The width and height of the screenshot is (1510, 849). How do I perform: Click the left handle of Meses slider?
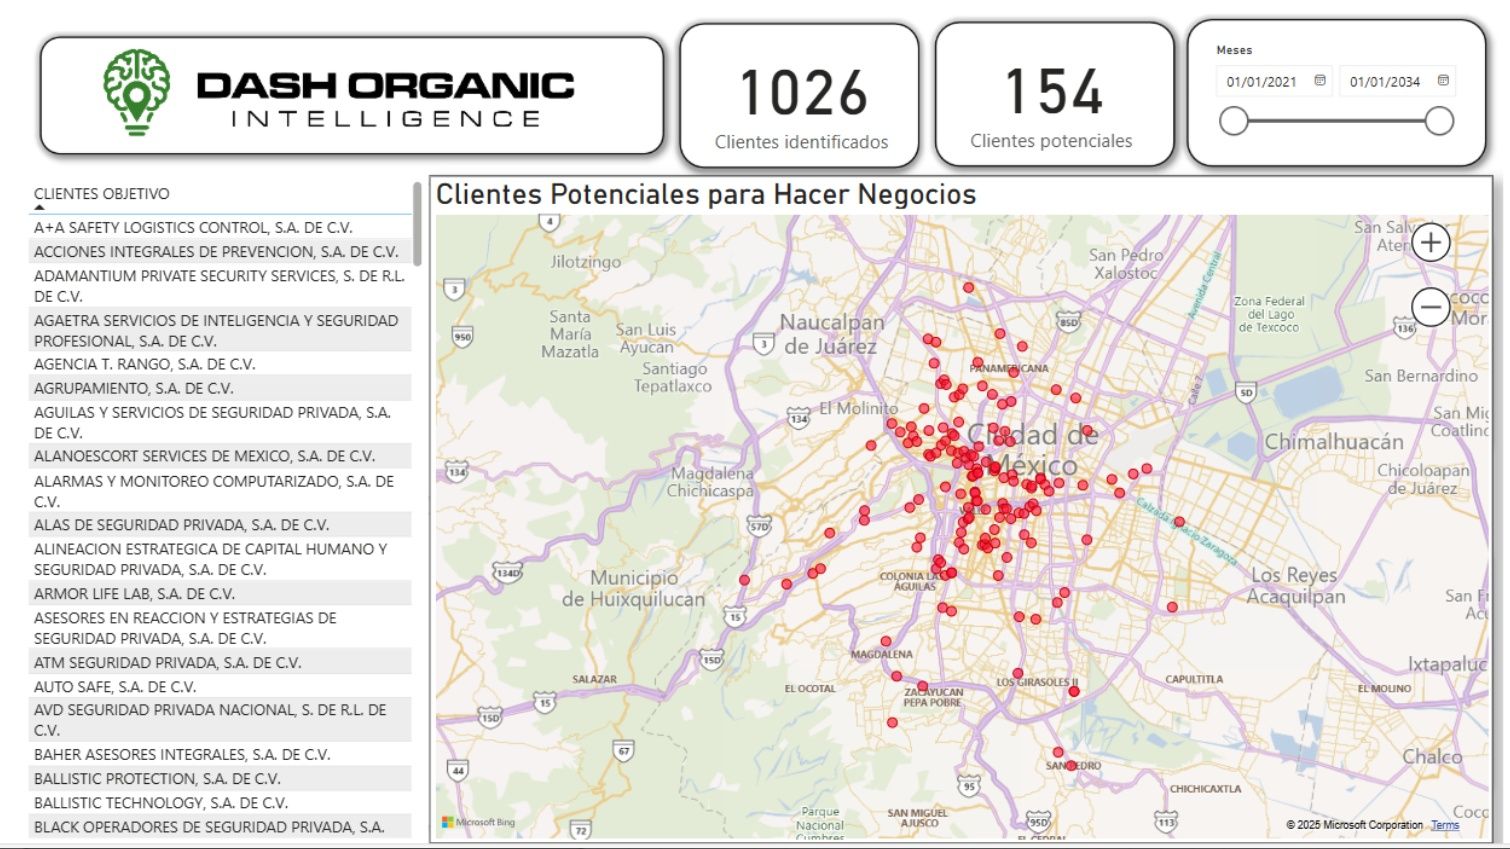tap(1234, 122)
